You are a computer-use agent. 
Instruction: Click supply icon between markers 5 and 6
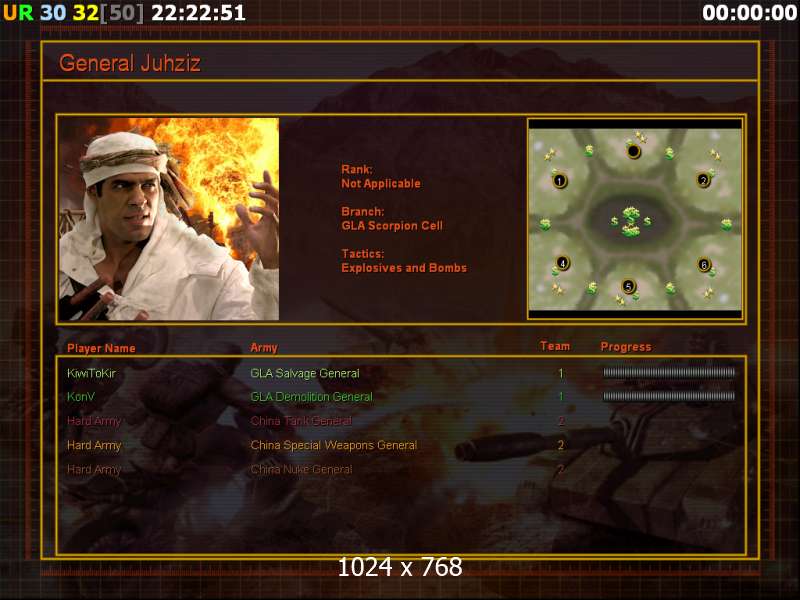click(670, 289)
